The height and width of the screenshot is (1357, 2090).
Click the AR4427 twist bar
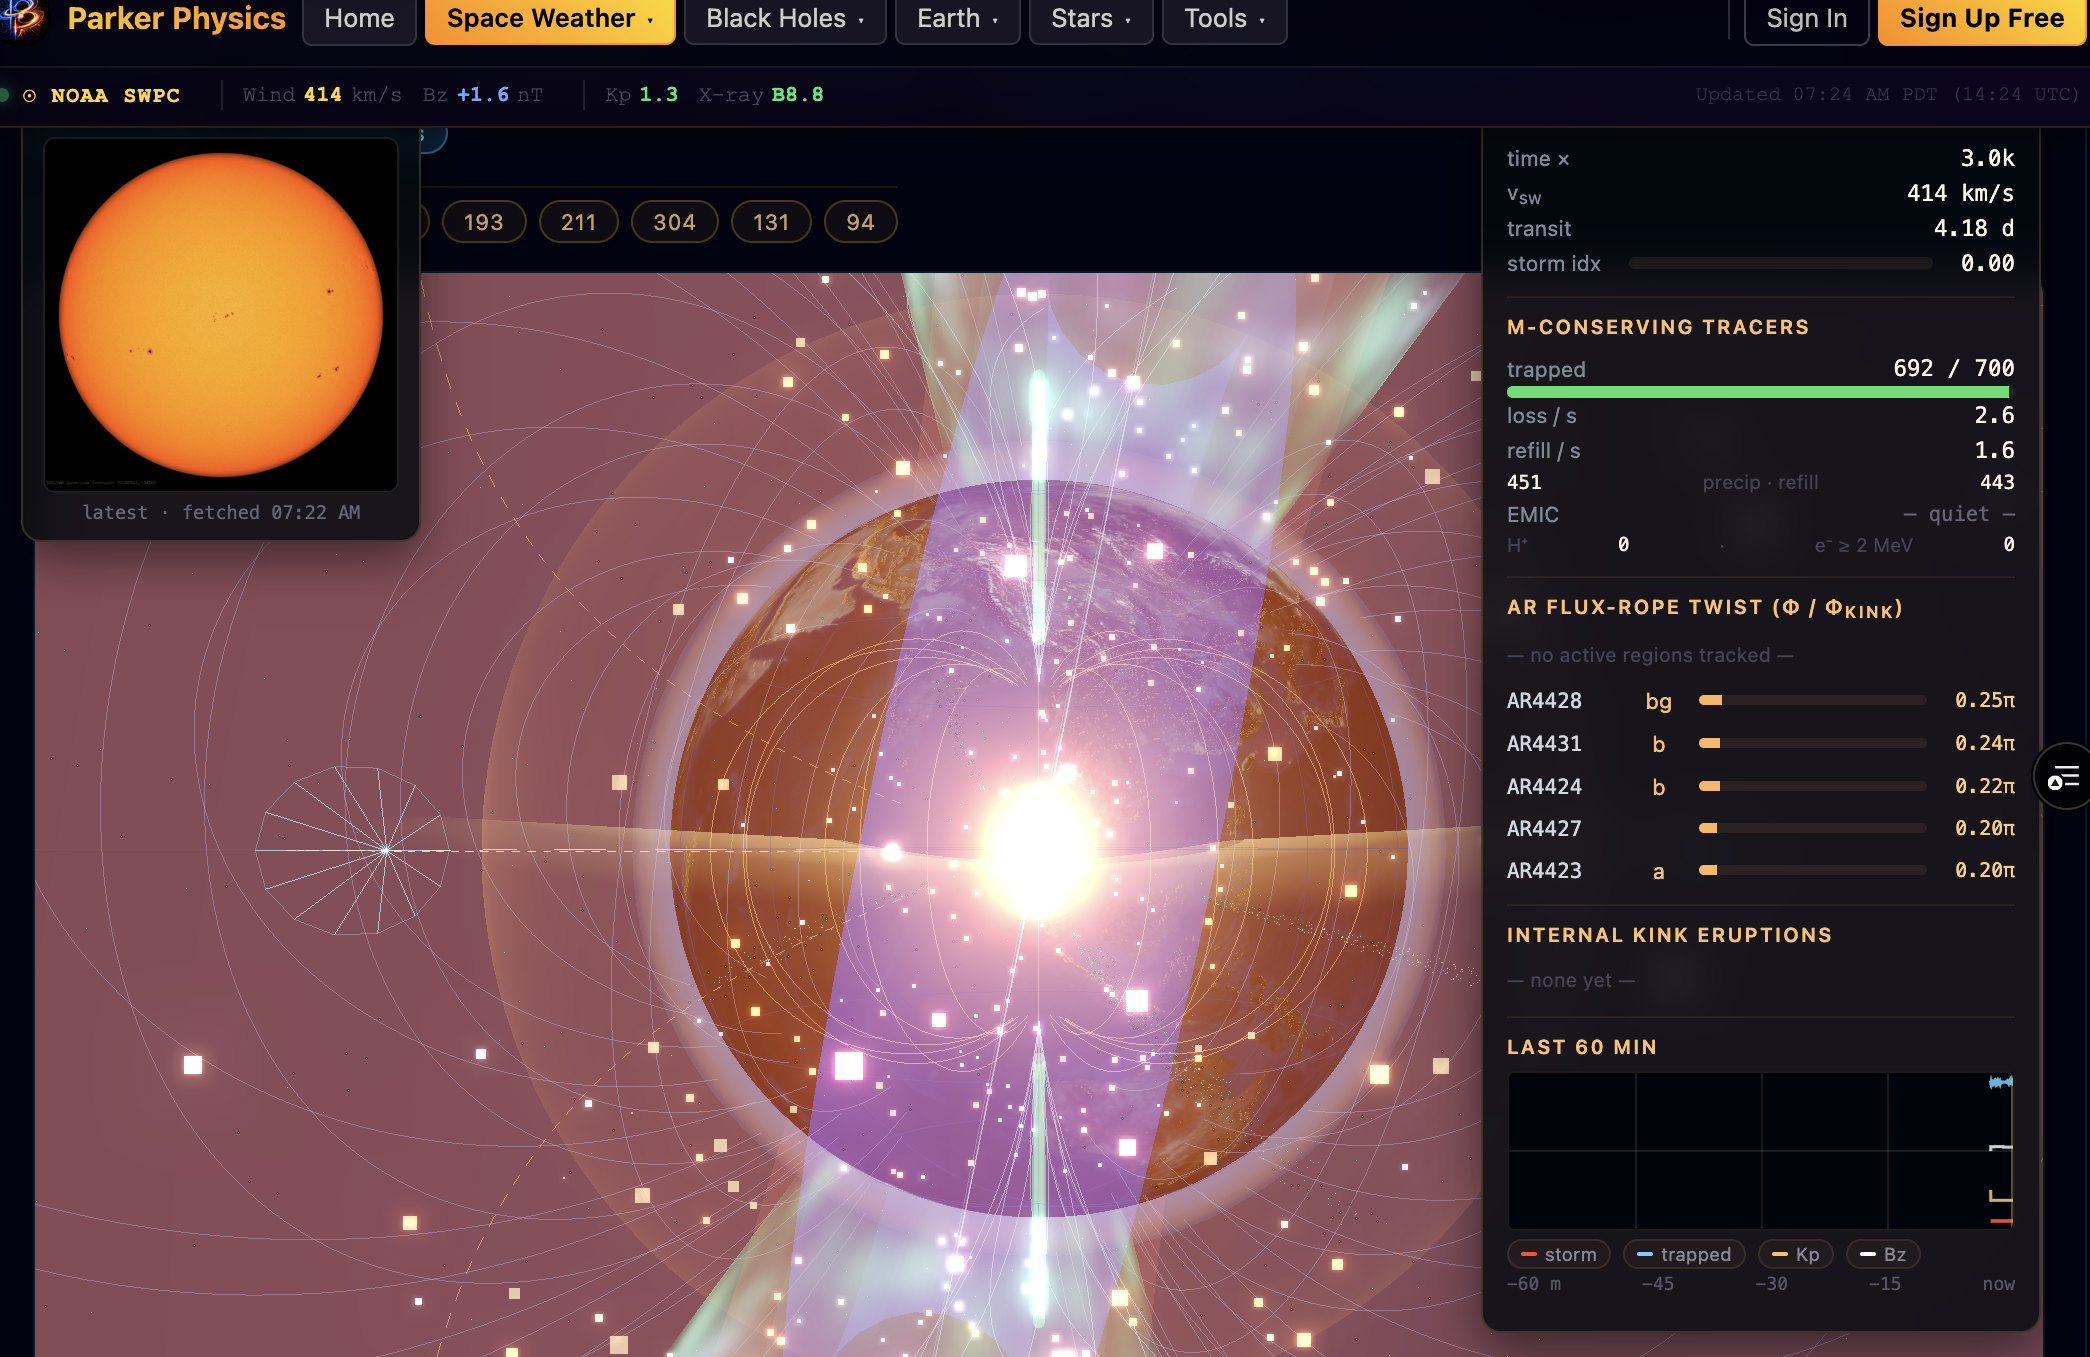[1812, 829]
